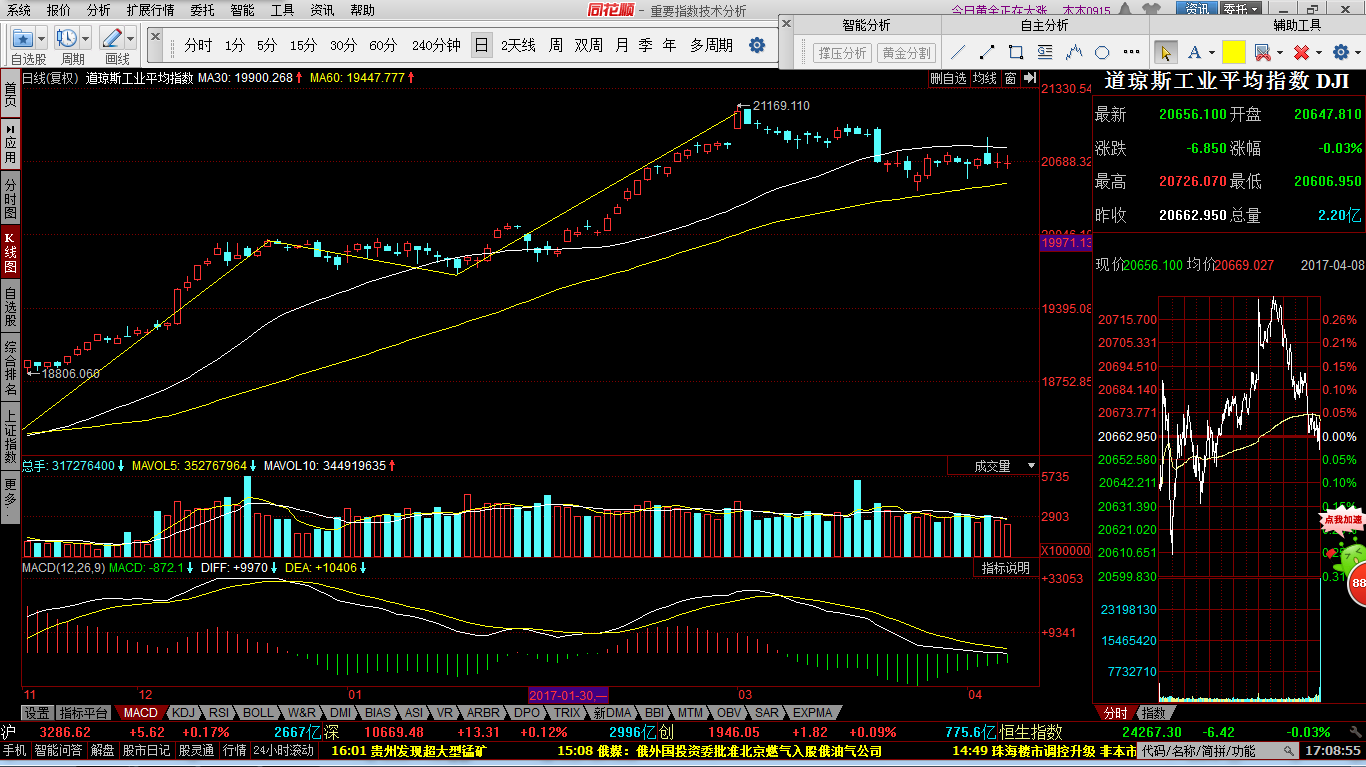
Task: Select the 日 daily period
Action: click(482, 45)
